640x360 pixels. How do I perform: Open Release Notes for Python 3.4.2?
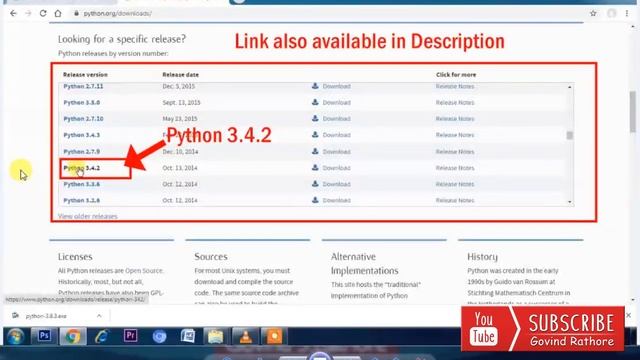(455, 168)
